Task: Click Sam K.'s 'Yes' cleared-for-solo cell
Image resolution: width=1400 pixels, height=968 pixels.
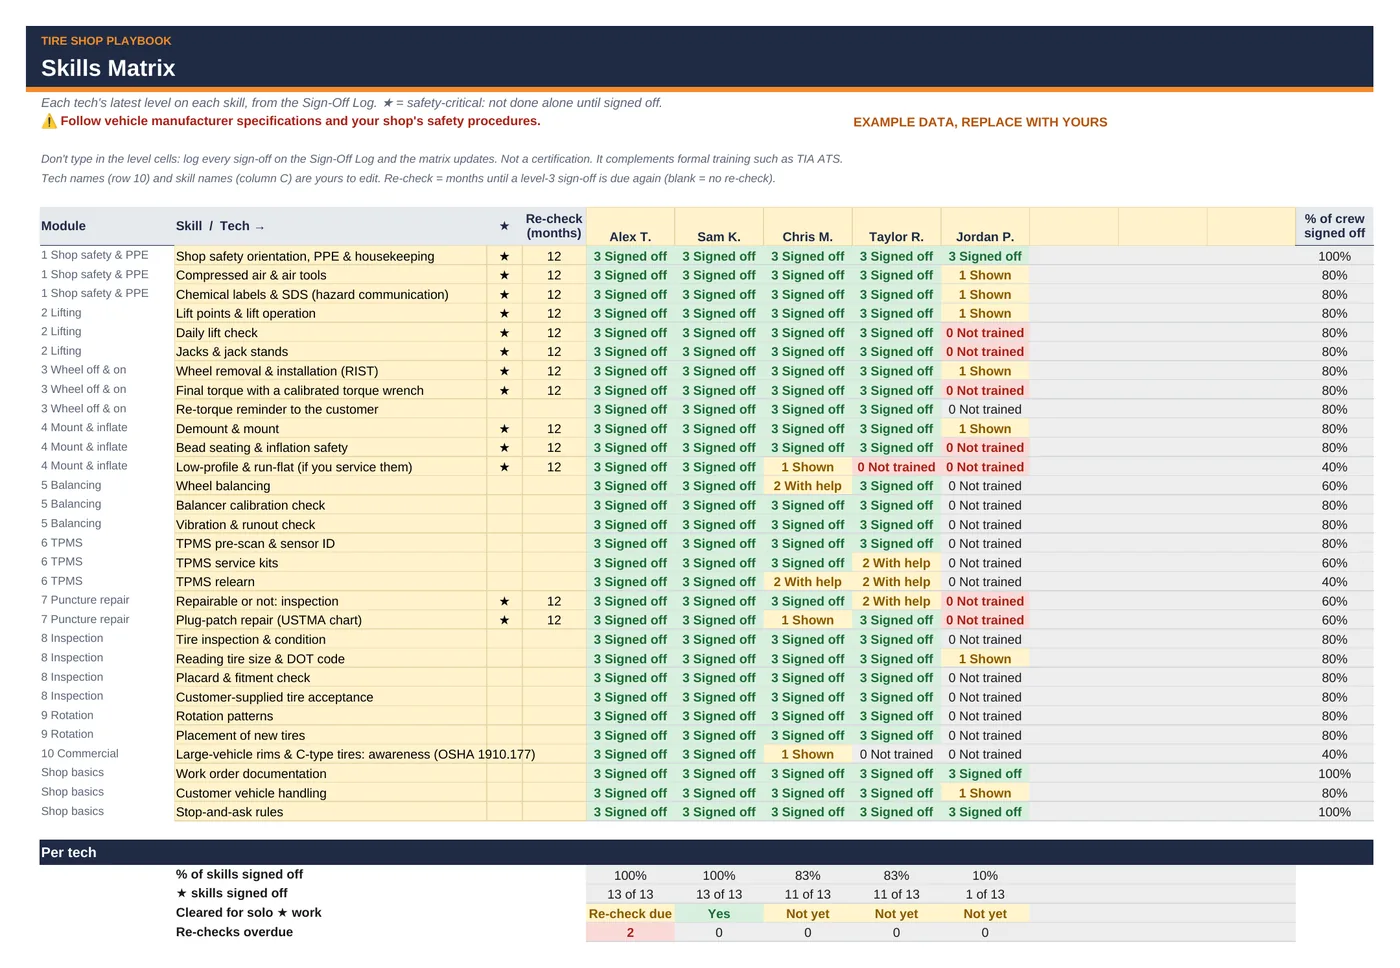Action: click(x=719, y=913)
